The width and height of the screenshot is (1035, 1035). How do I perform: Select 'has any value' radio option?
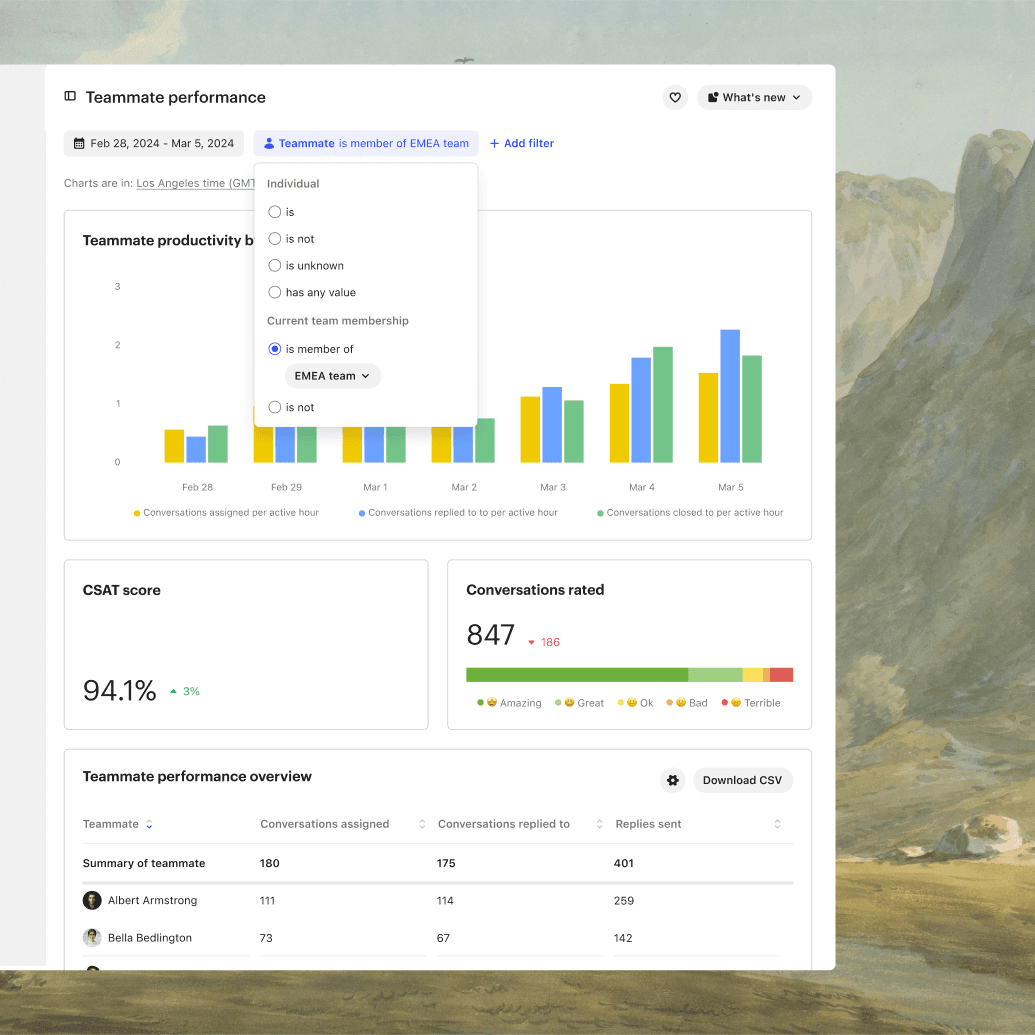tap(275, 292)
